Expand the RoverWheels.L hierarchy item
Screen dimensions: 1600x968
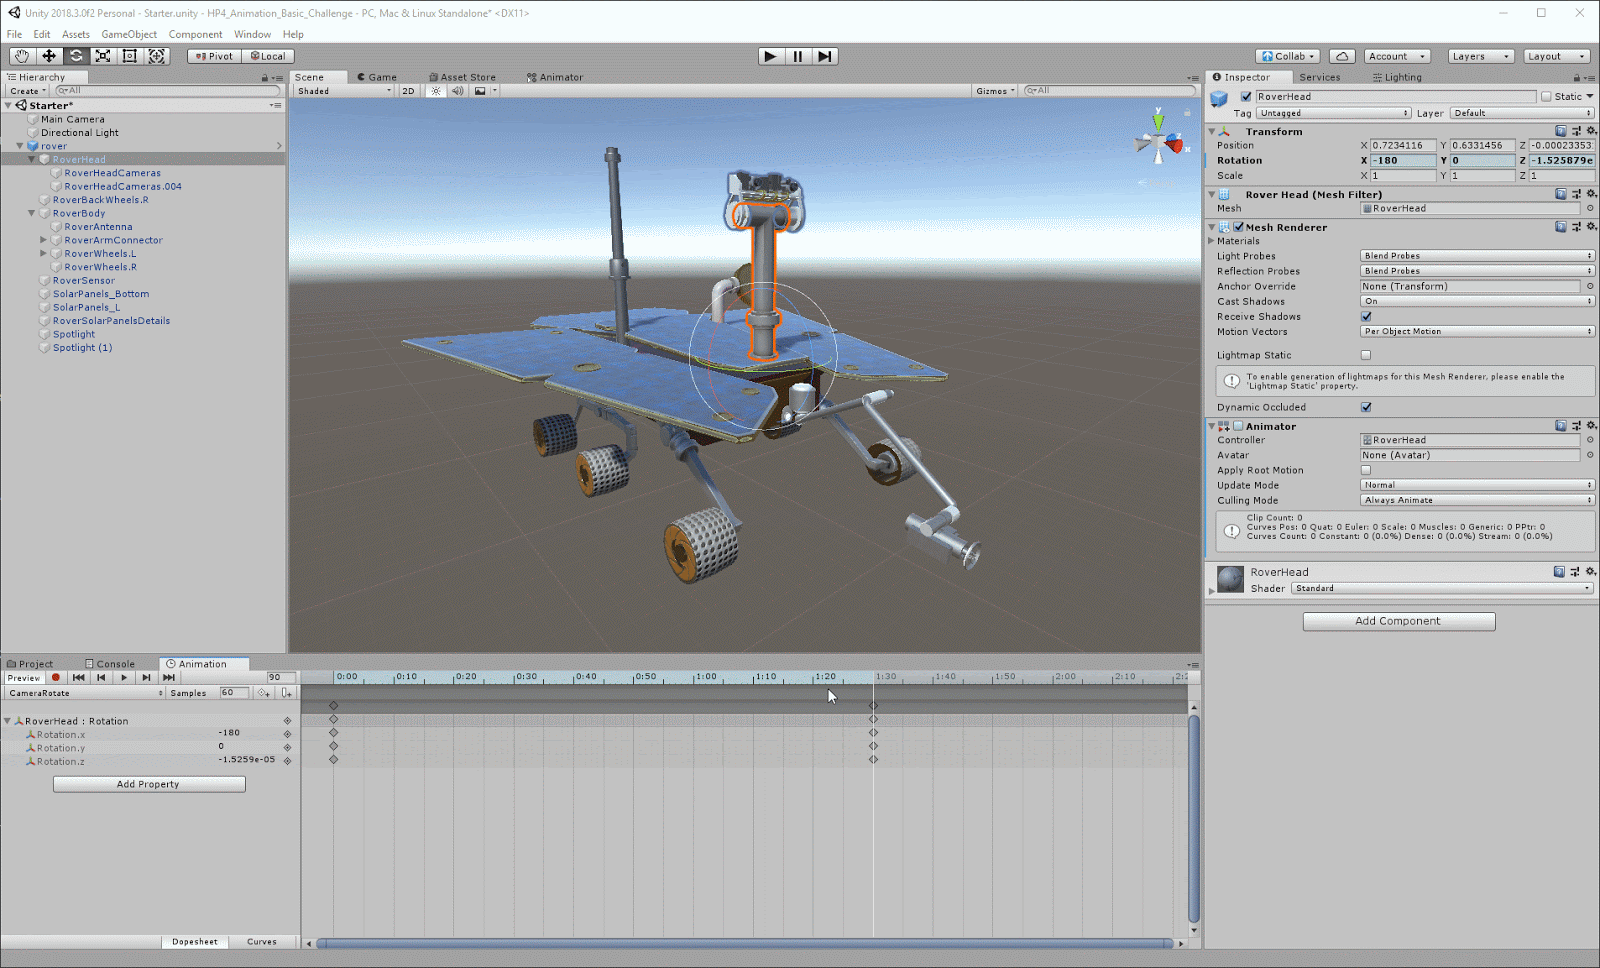(43, 254)
